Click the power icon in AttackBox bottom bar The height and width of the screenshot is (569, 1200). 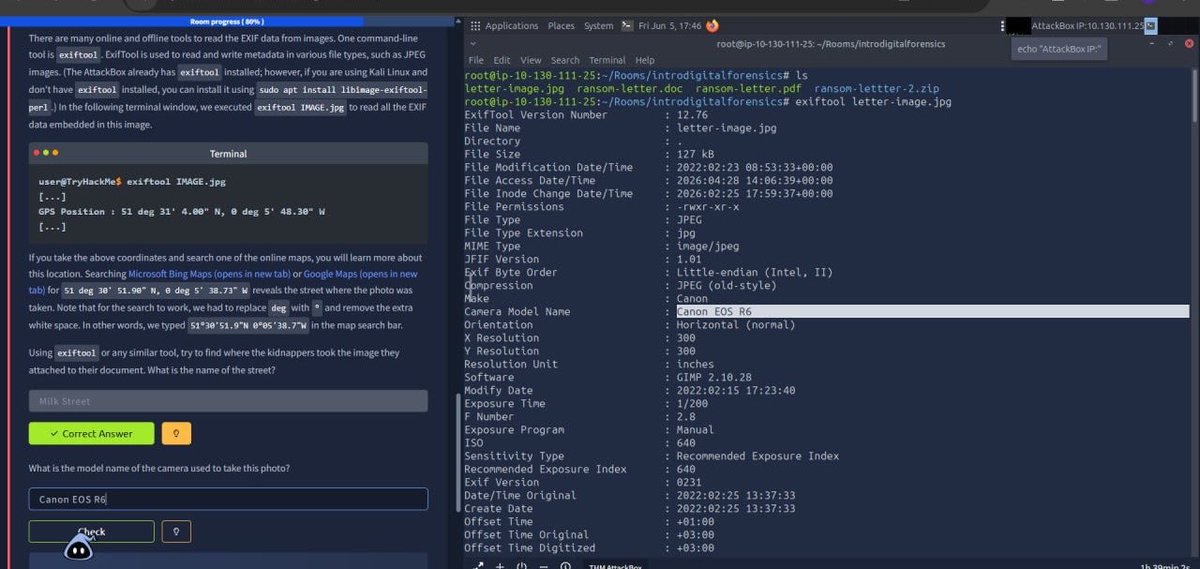521,565
